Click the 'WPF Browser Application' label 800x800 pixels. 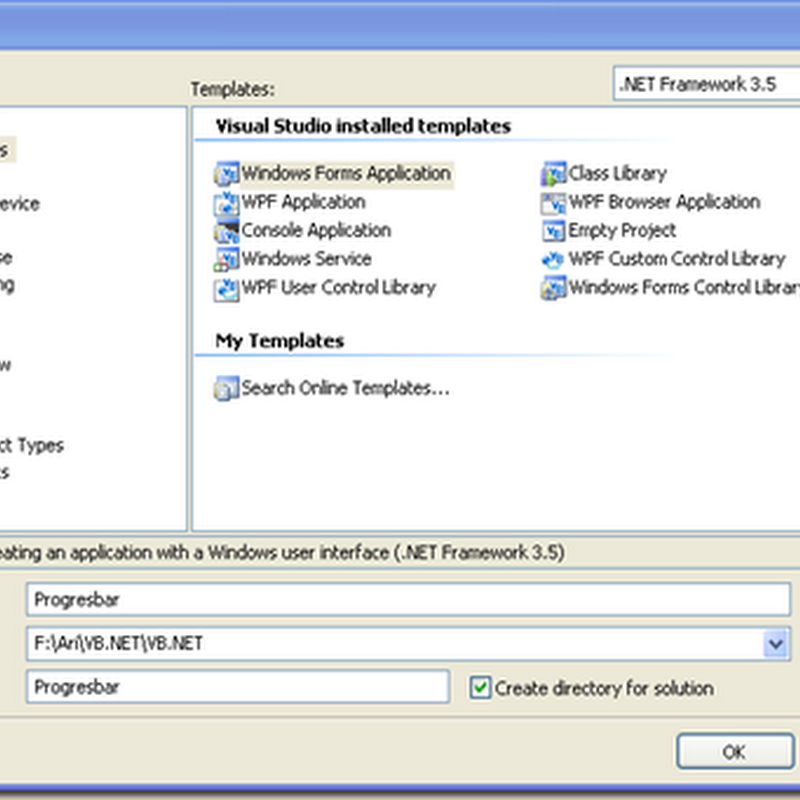pos(664,203)
